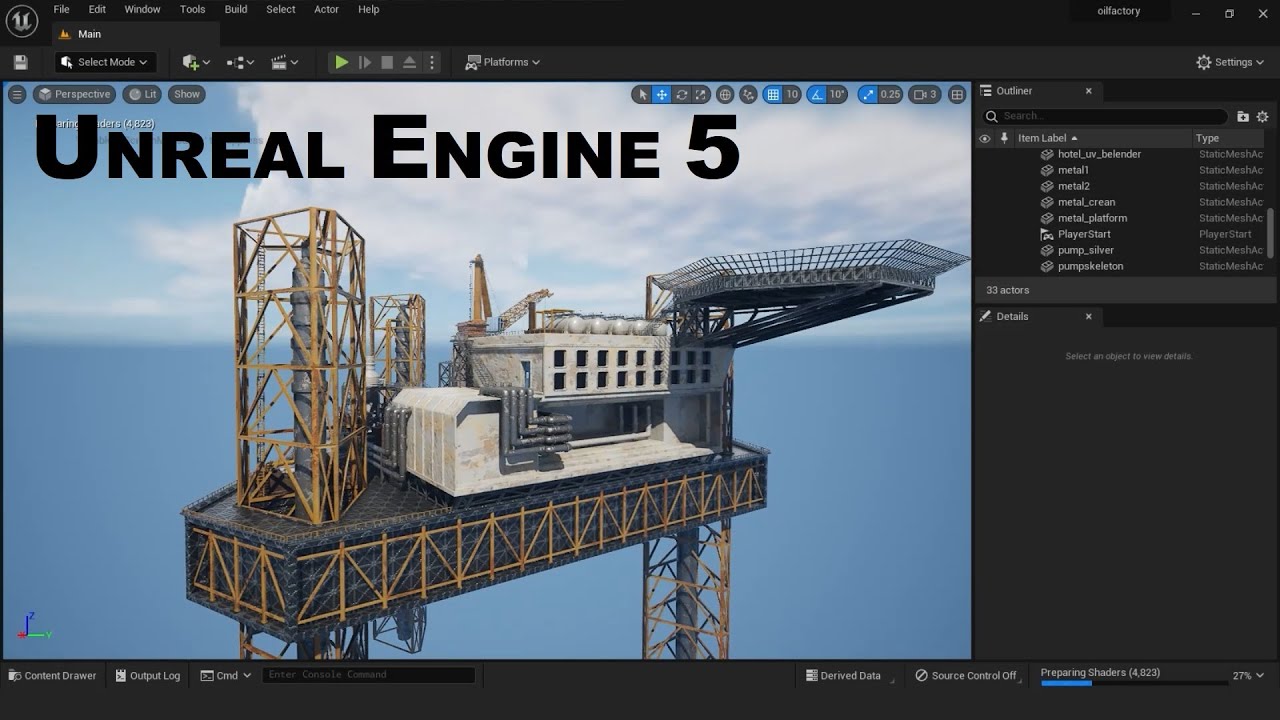Viewport: 1280px width, 720px height.
Task: Switch to the Main level tab
Action: [136, 34]
